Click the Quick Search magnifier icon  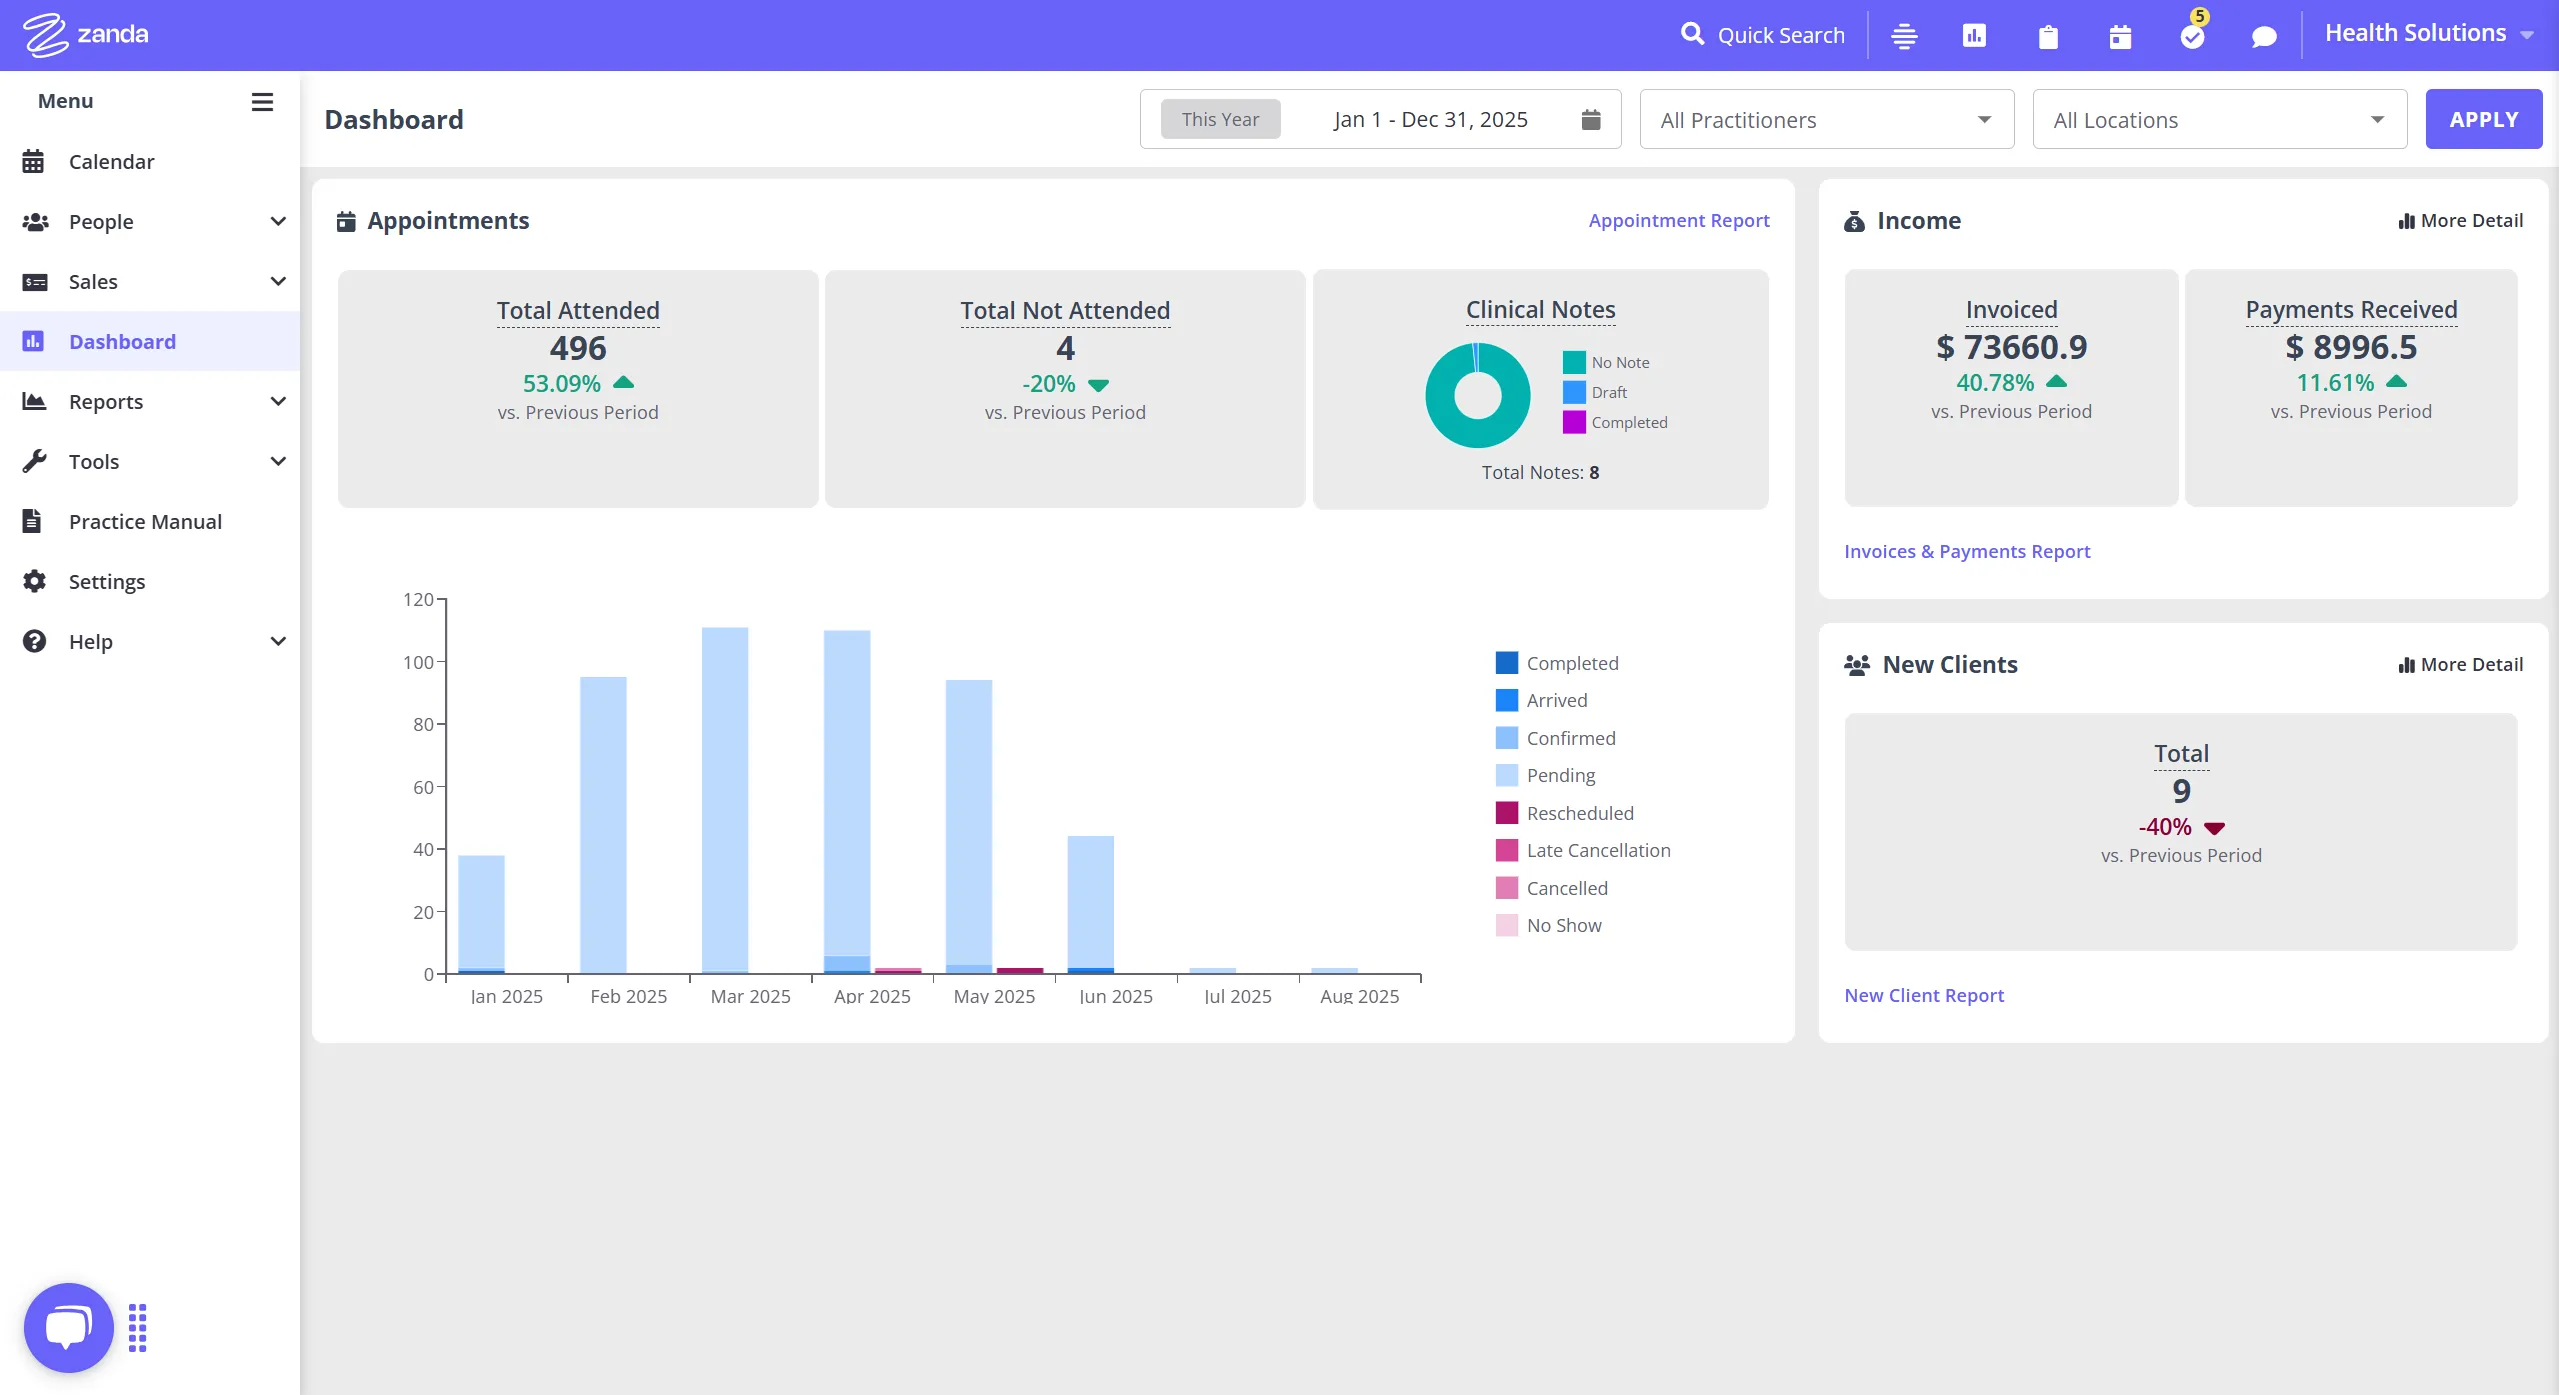(x=1692, y=33)
